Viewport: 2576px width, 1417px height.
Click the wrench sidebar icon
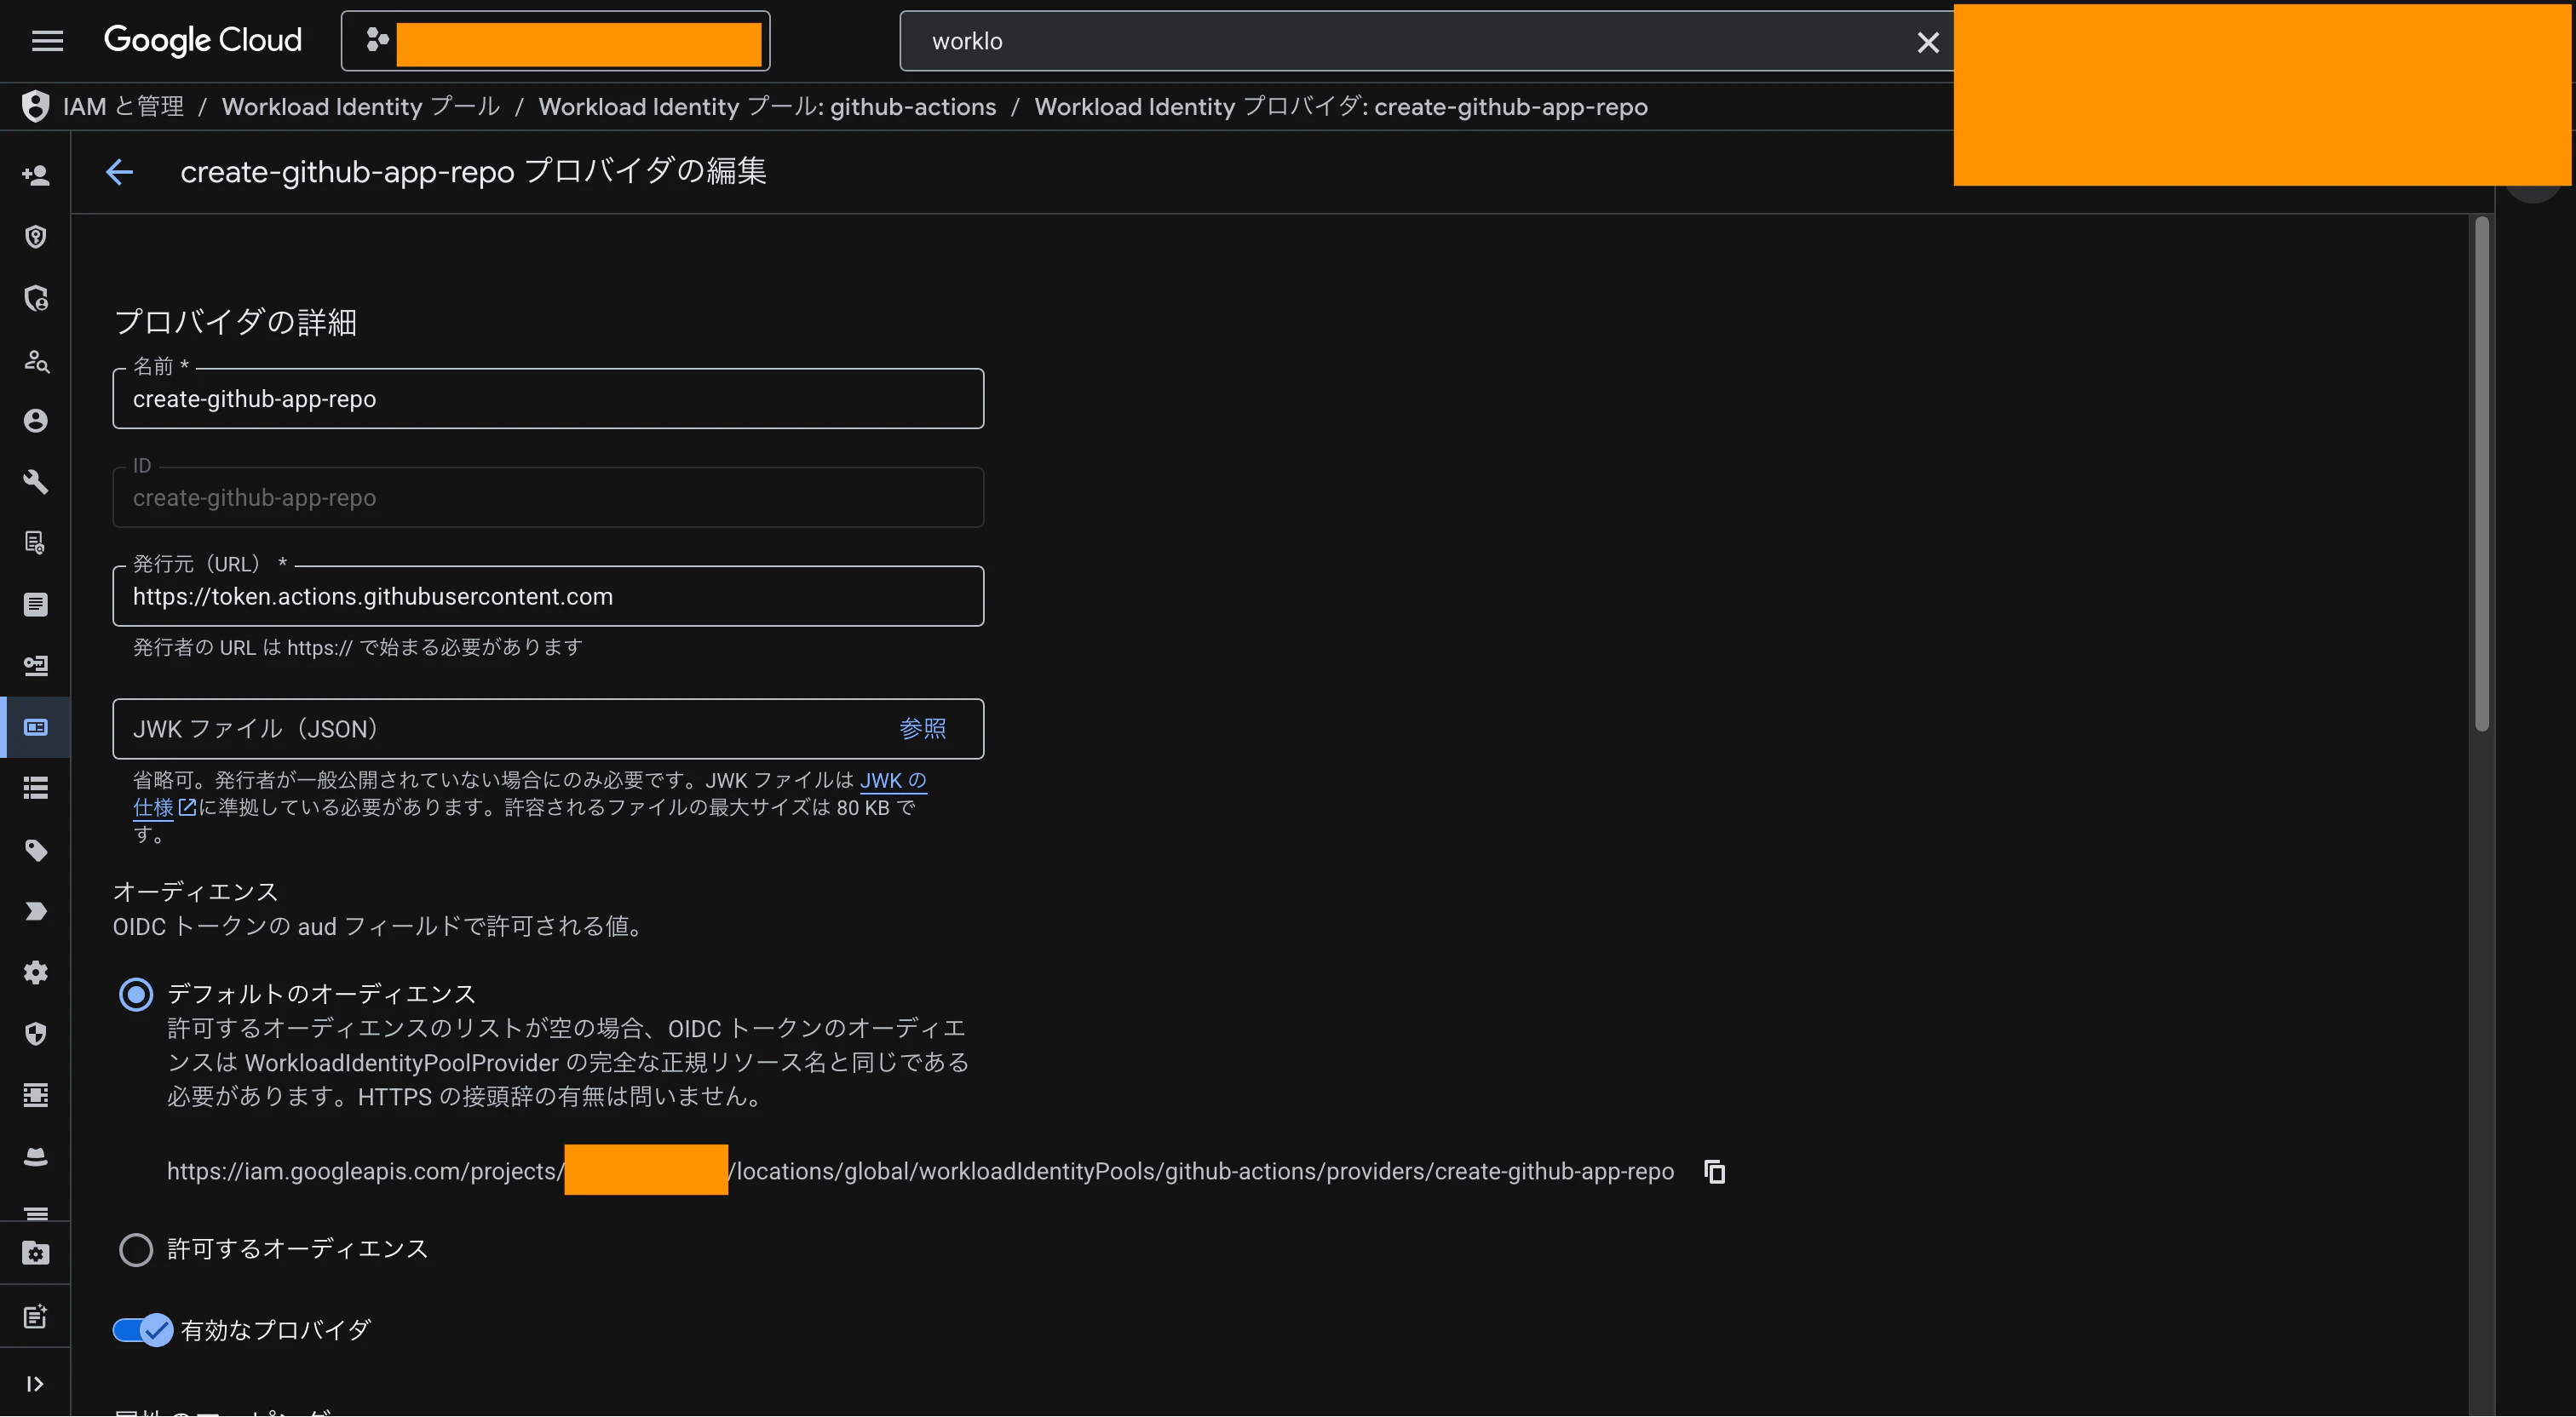click(x=36, y=482)
